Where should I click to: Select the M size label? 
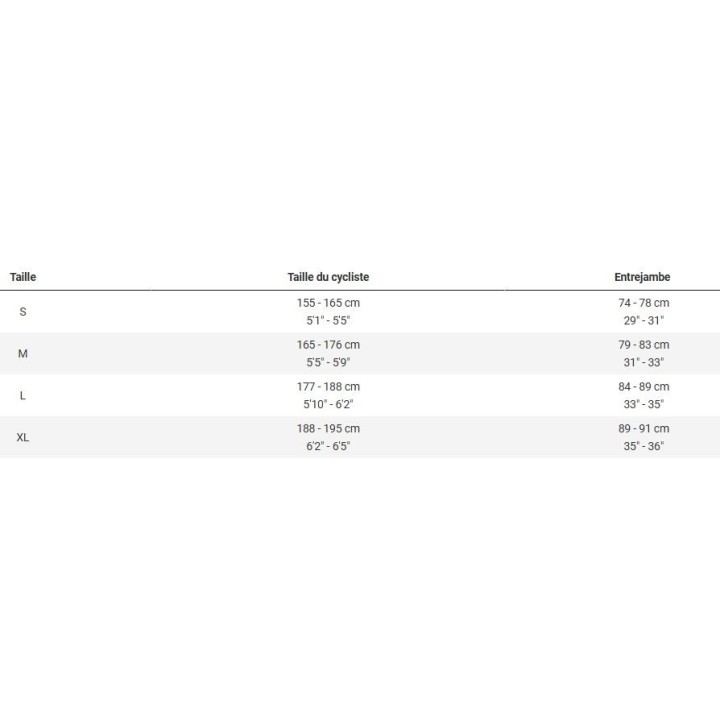tap(23, 354)
